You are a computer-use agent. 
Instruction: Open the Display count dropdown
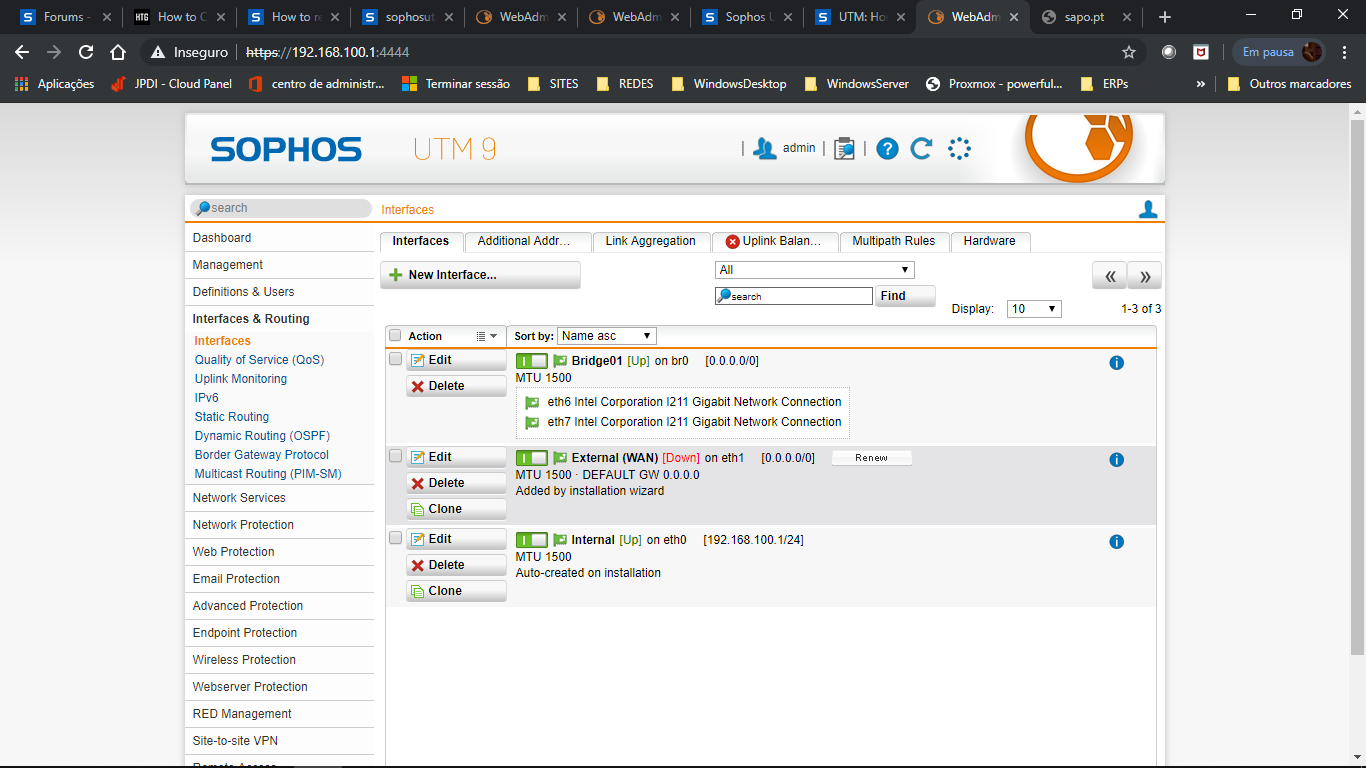coord(1034,309)
